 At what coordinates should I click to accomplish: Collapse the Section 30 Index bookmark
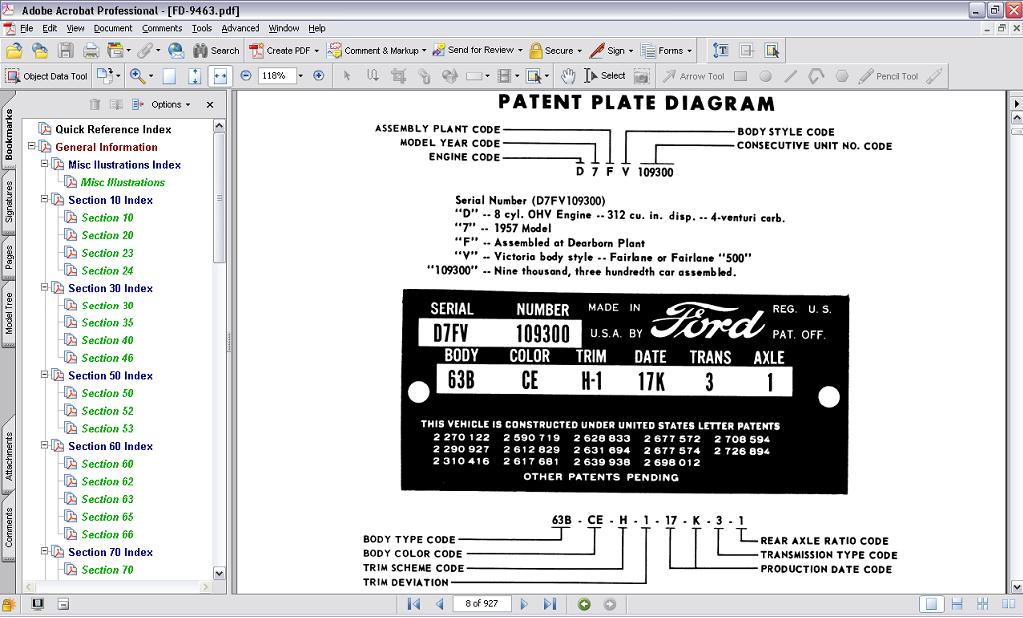coord(44,288)
